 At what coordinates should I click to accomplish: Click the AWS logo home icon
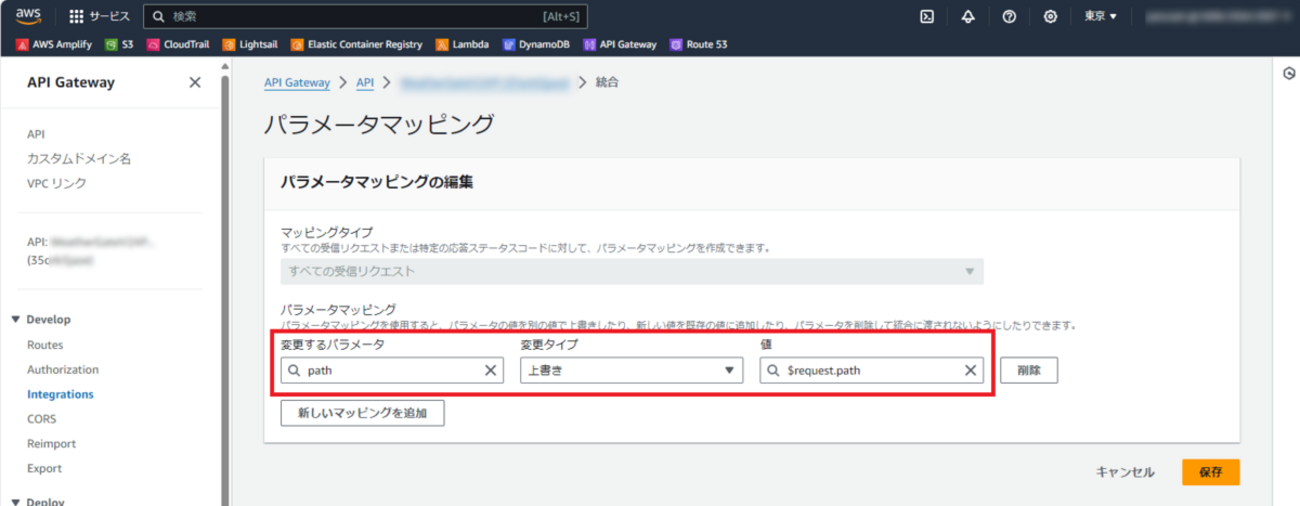27,16
